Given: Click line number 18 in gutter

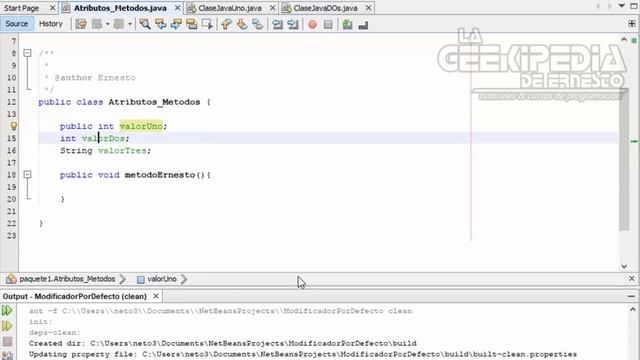Looking at the screenshot, I should (x=11, y=175).
